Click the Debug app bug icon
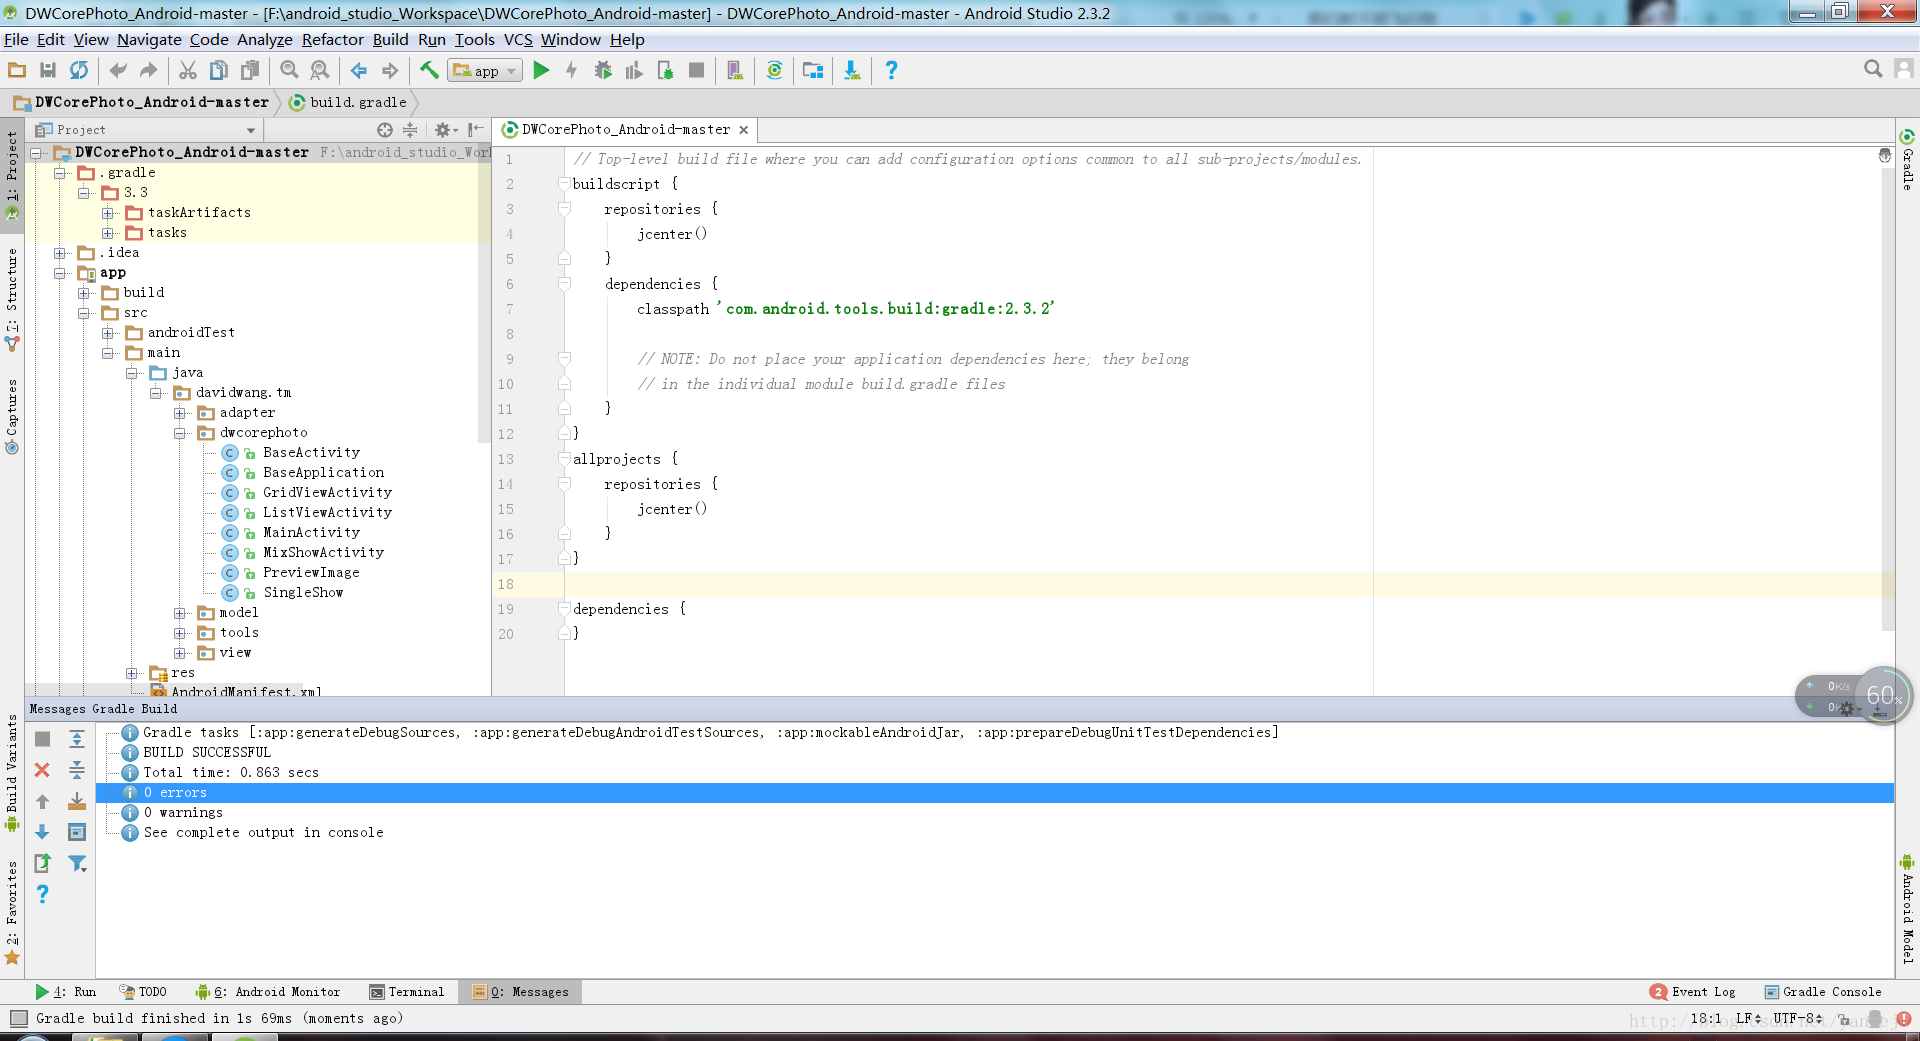This screenshot has width=1920, height=1041. [x=603, y=70]
